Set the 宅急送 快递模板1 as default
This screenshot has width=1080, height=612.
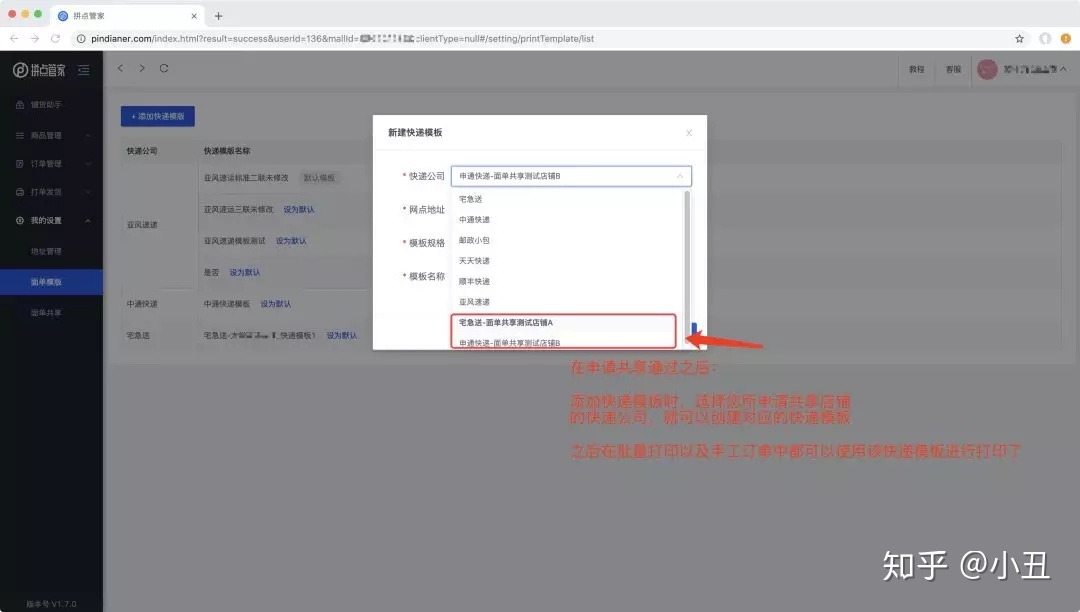pyautogui.click(x=342, y=335)
